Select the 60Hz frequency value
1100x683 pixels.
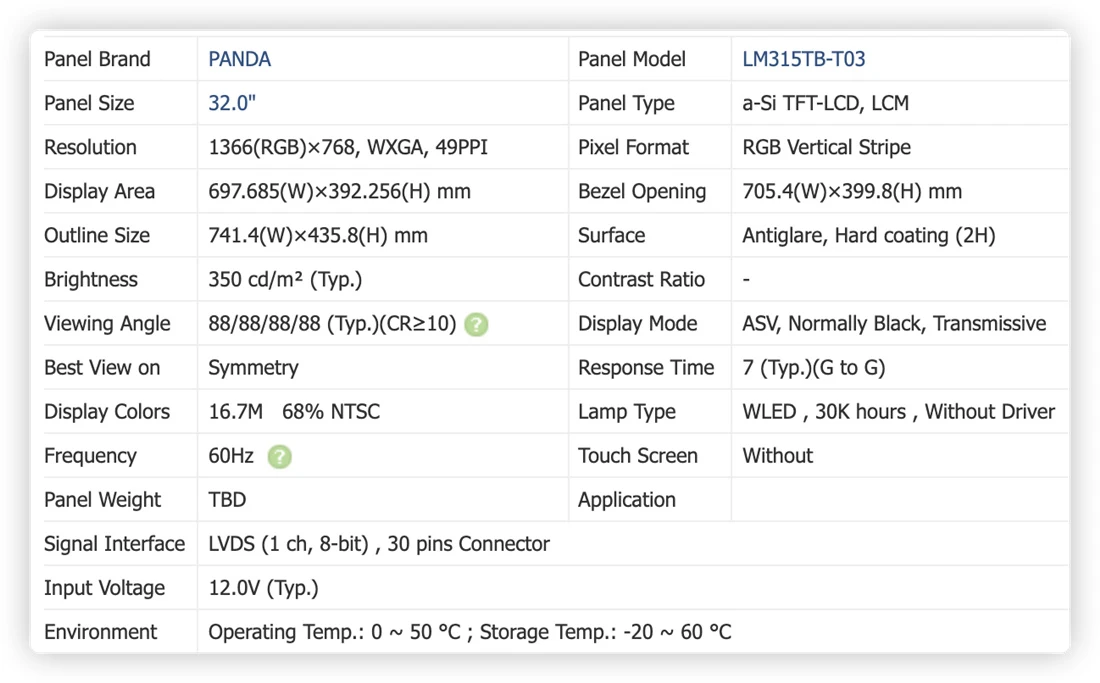[x=231, y=456]
